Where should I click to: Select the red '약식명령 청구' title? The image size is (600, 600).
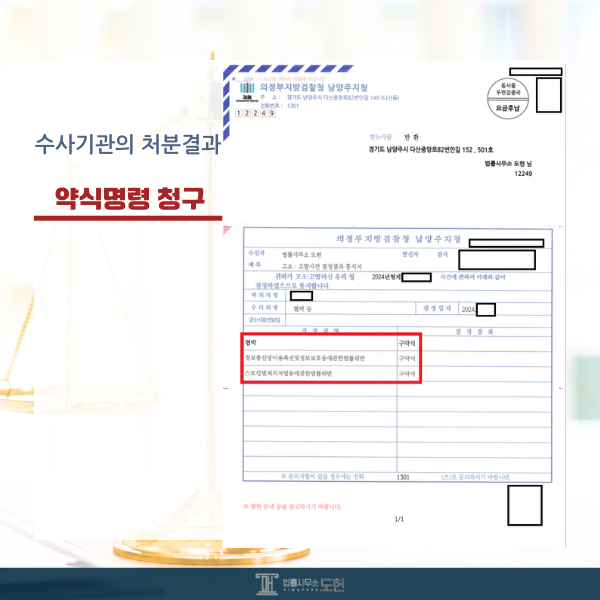[130, 198]
